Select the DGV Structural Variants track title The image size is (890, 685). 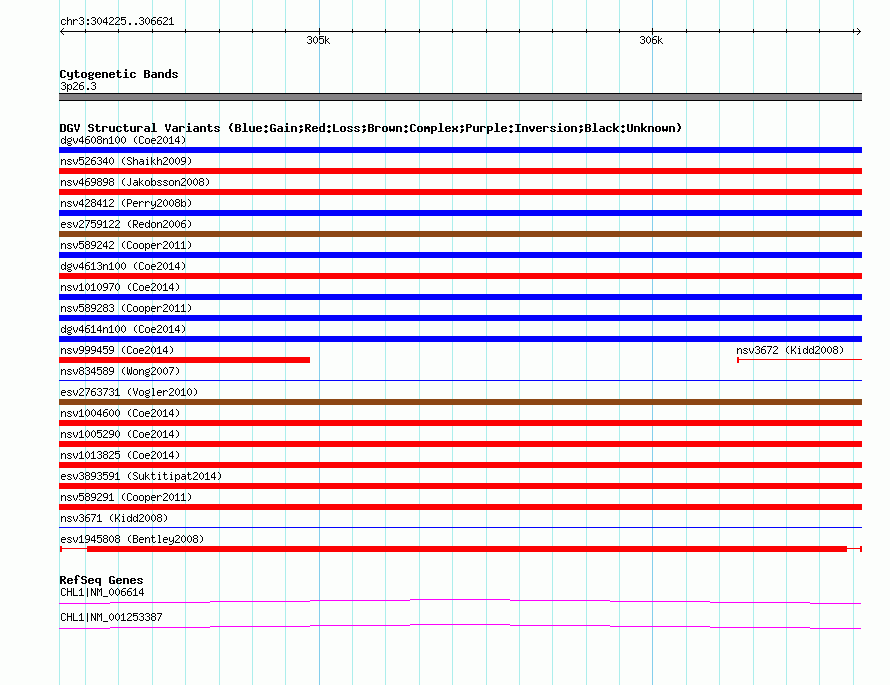[x=371, y=128]
